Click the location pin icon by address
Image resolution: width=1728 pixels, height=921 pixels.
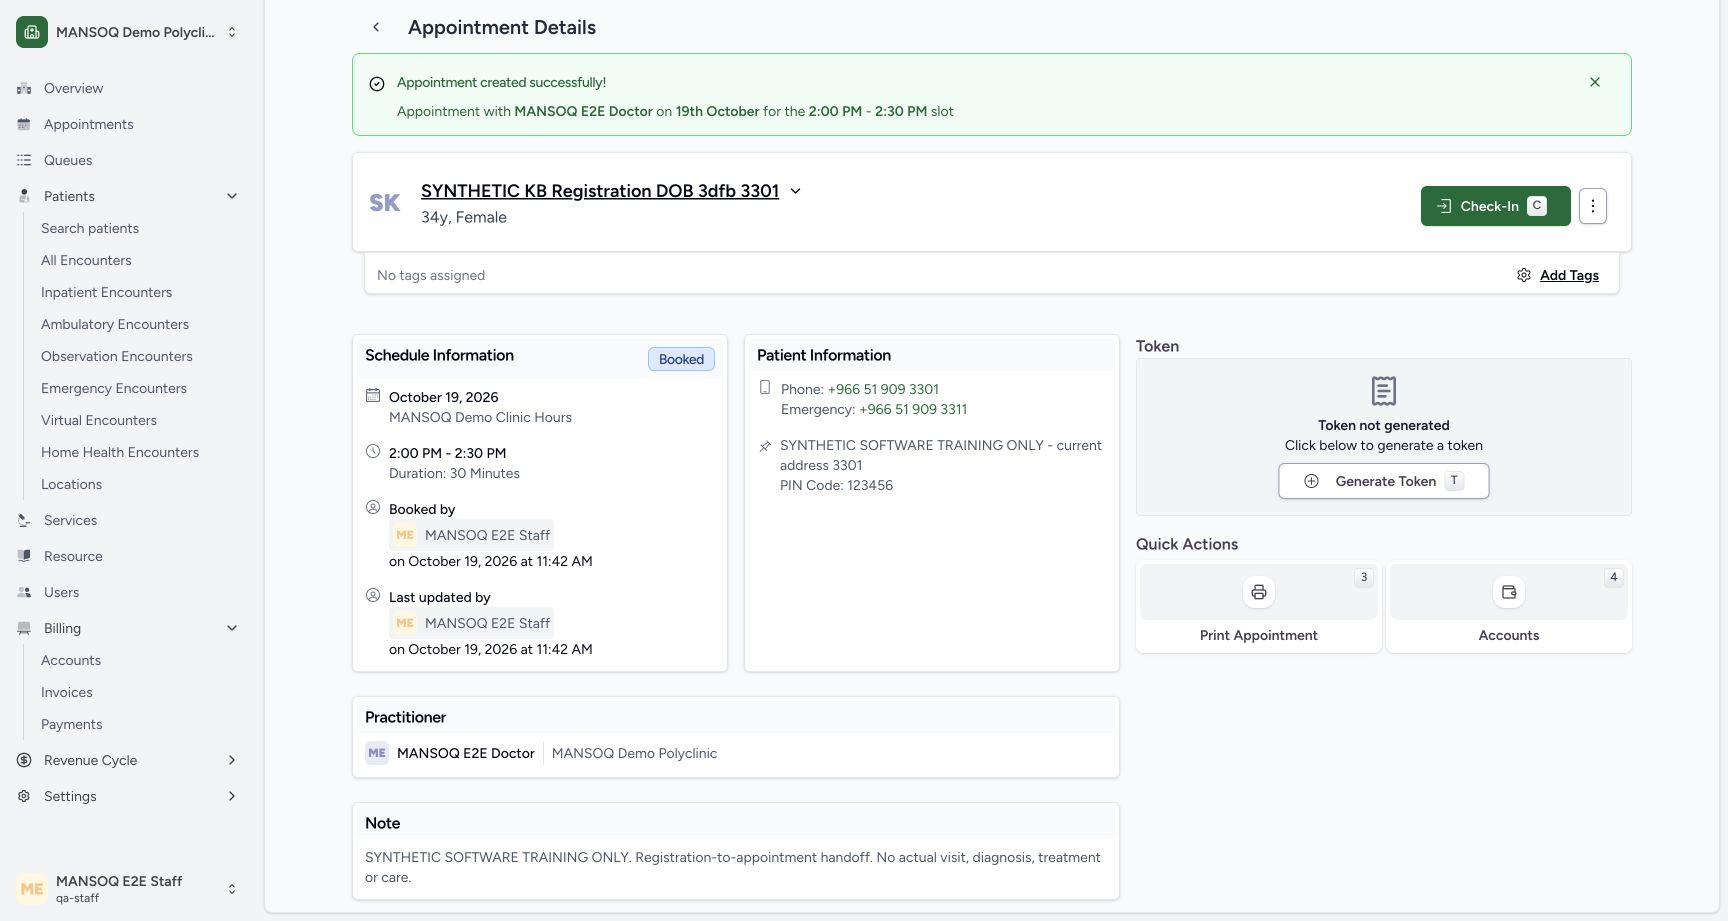[x=765, y=446]
